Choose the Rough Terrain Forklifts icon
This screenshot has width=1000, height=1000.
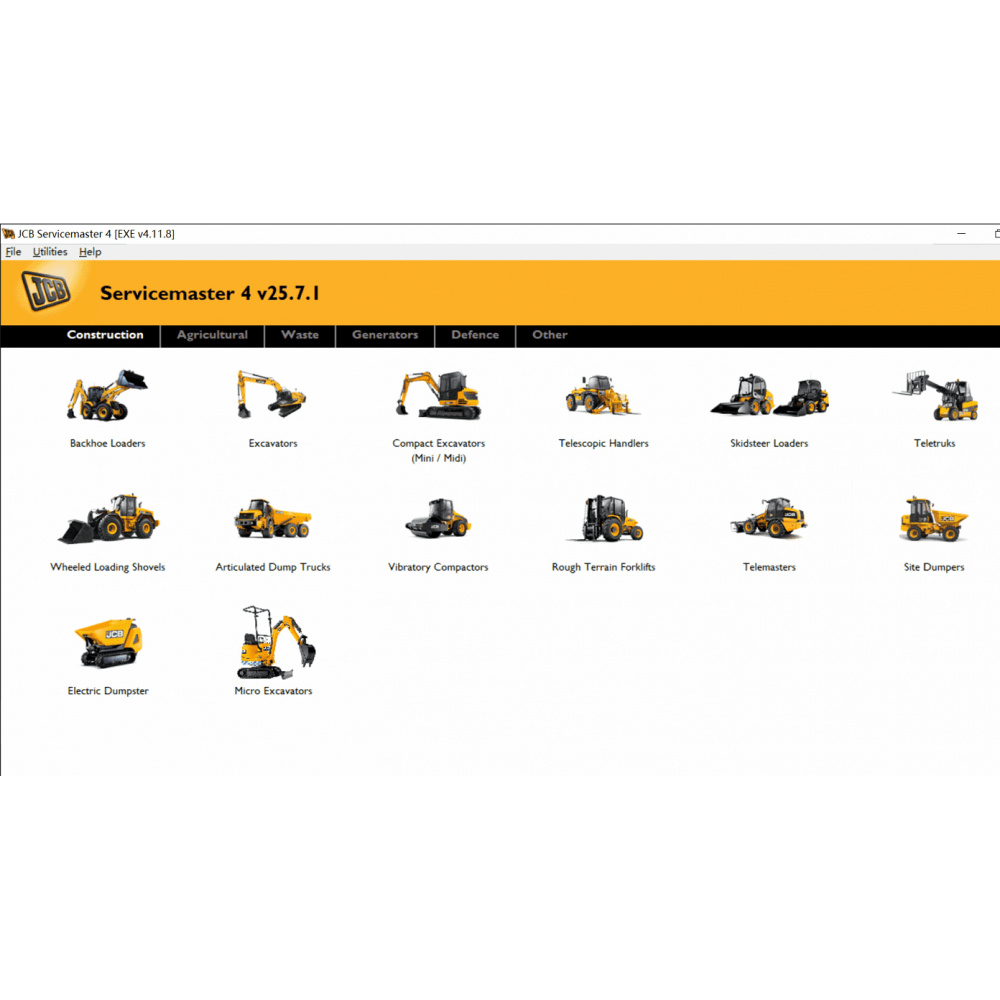[605, 518]
